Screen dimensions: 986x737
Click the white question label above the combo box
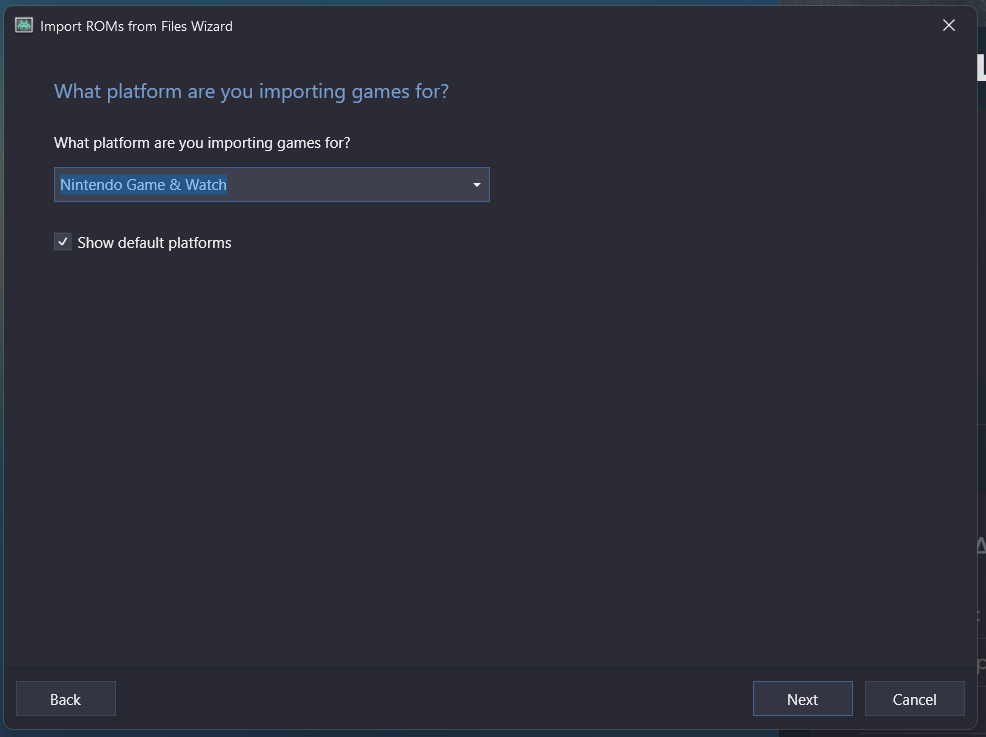(202, 143)
